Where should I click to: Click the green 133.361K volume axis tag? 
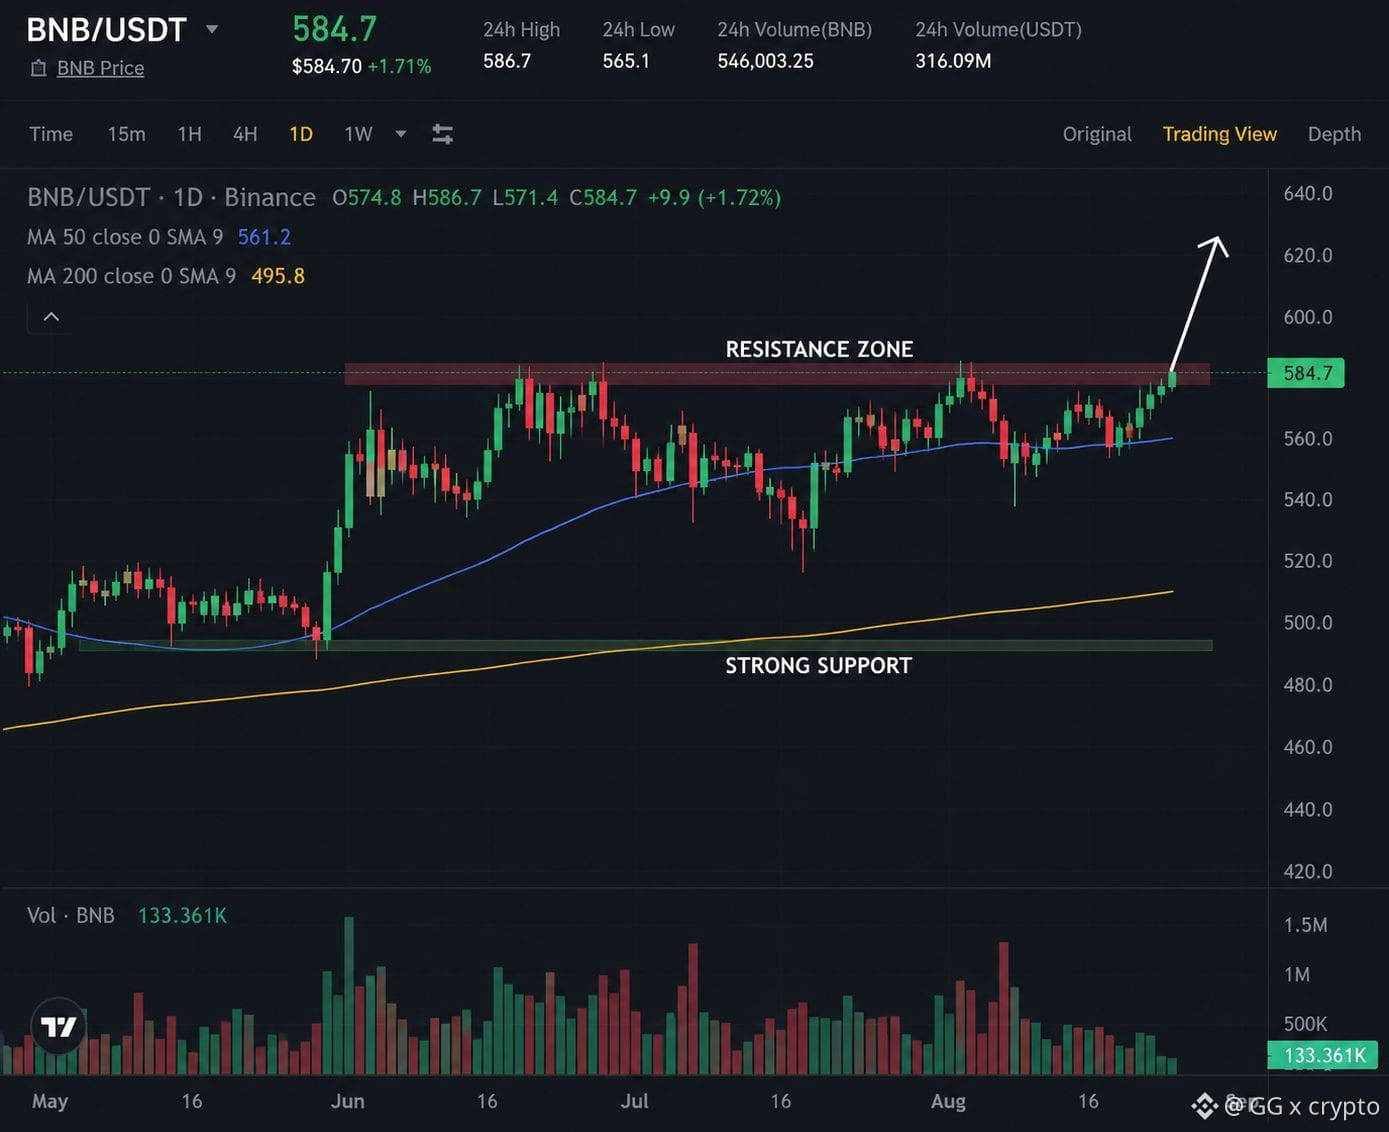(x=1323, y=1055)
